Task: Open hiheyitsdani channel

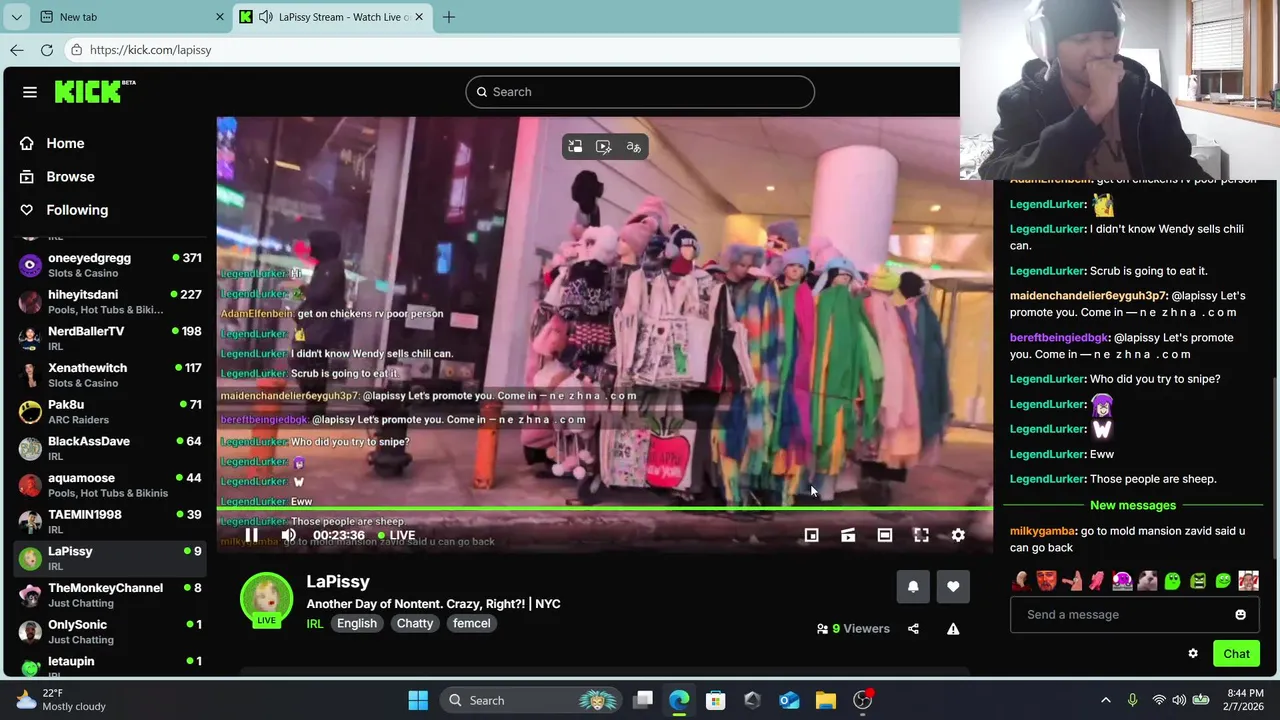Action: tap(110, 302)
